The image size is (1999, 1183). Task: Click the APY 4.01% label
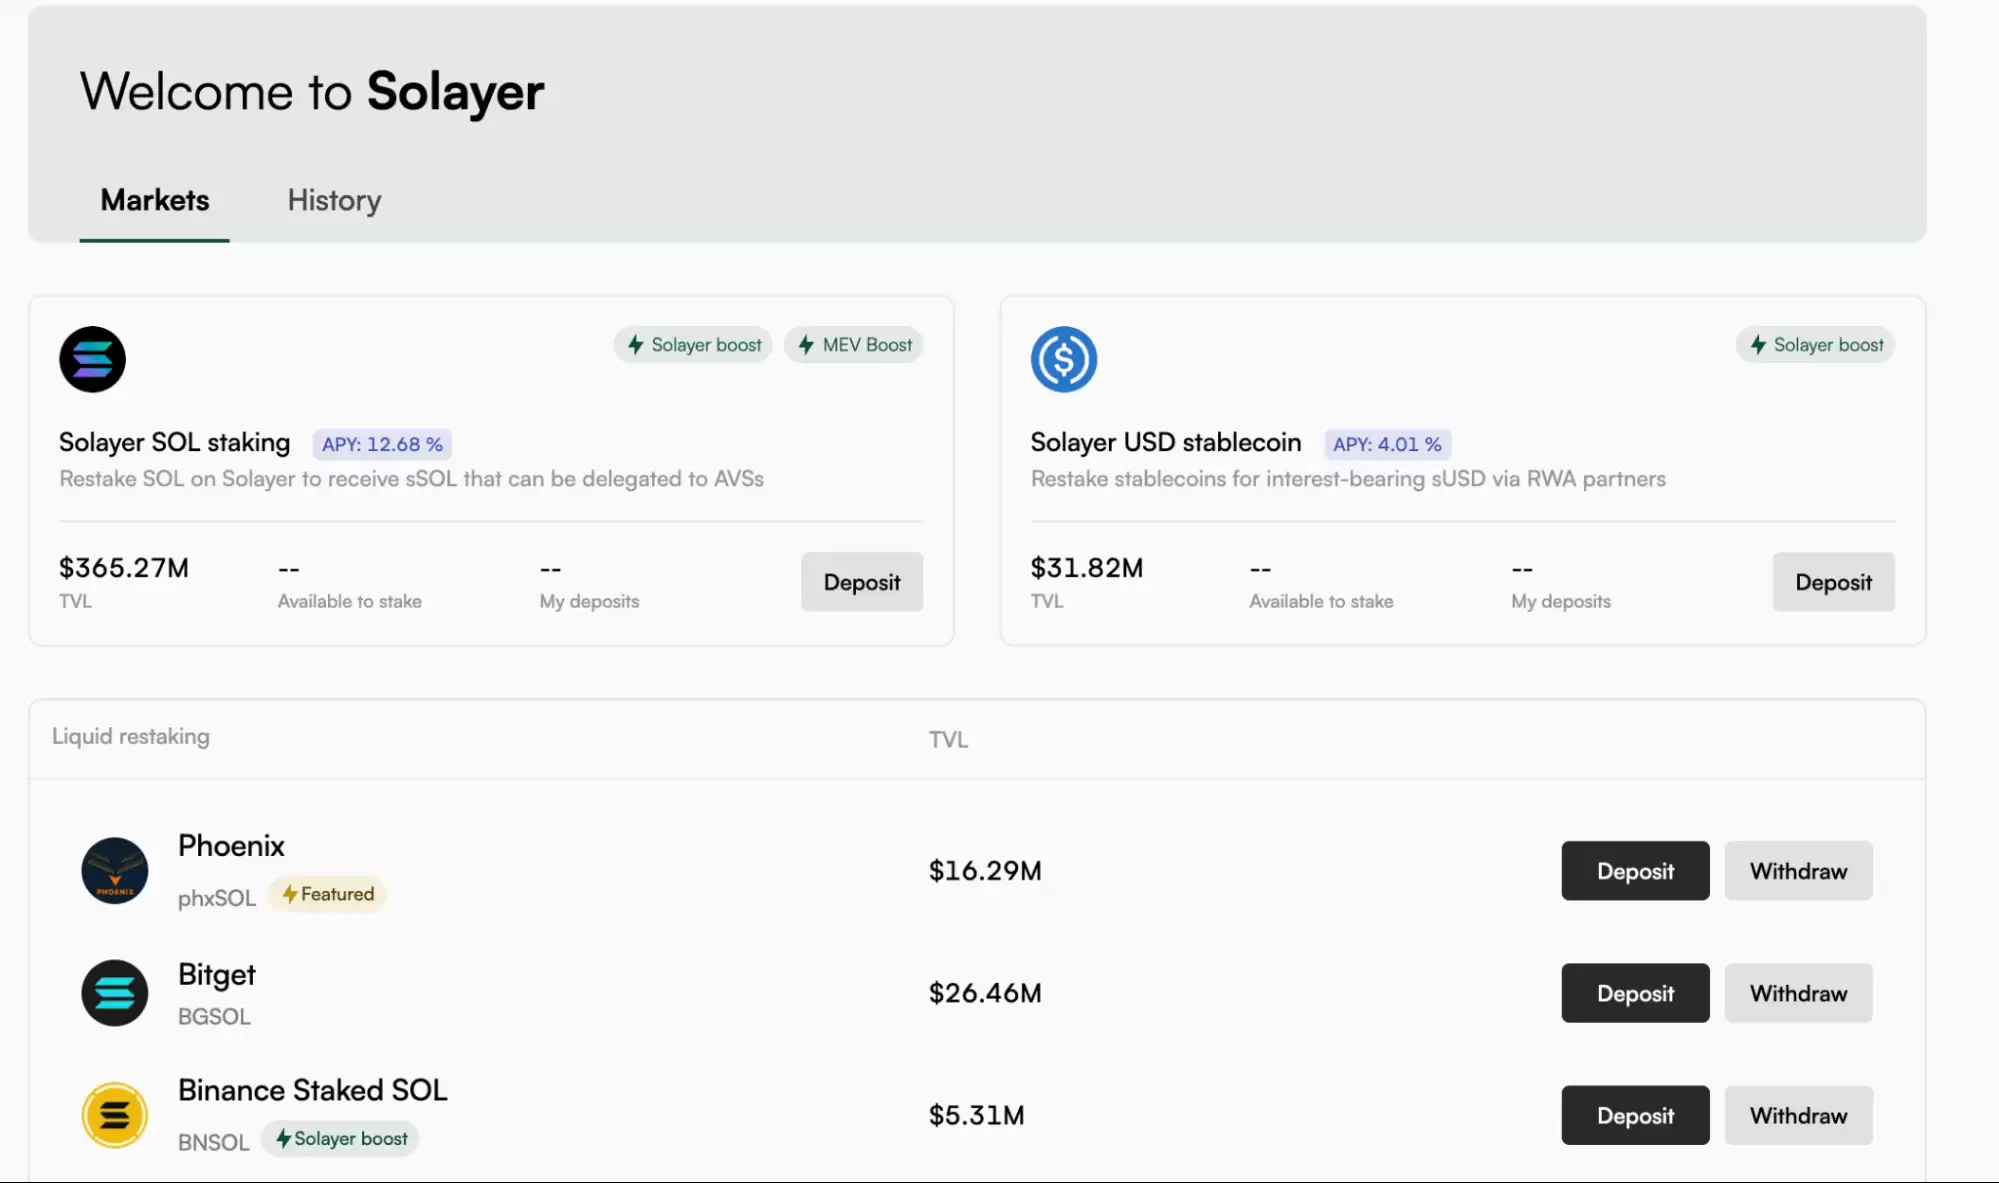(x=1387, y=444)
